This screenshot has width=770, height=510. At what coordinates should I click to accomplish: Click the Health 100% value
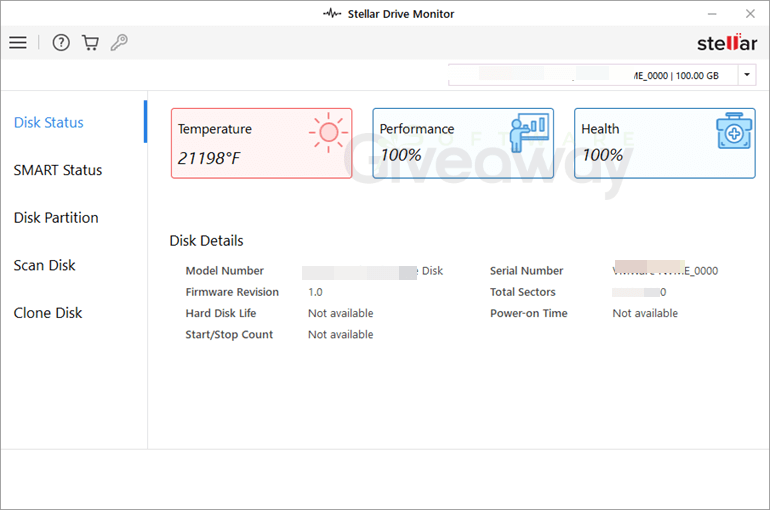[603, 155]
